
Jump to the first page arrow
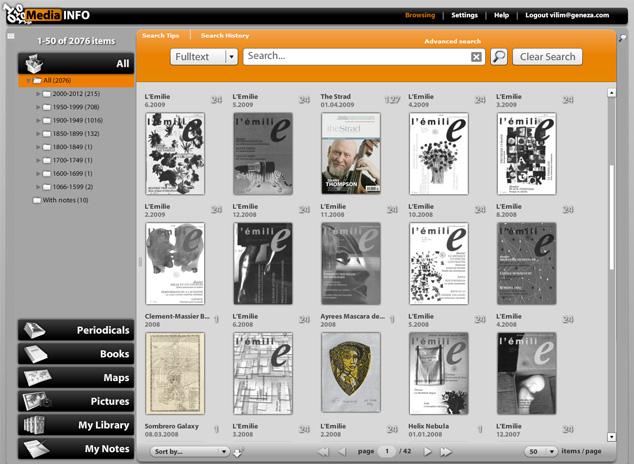pyautogui.click(x=323, y=451)
